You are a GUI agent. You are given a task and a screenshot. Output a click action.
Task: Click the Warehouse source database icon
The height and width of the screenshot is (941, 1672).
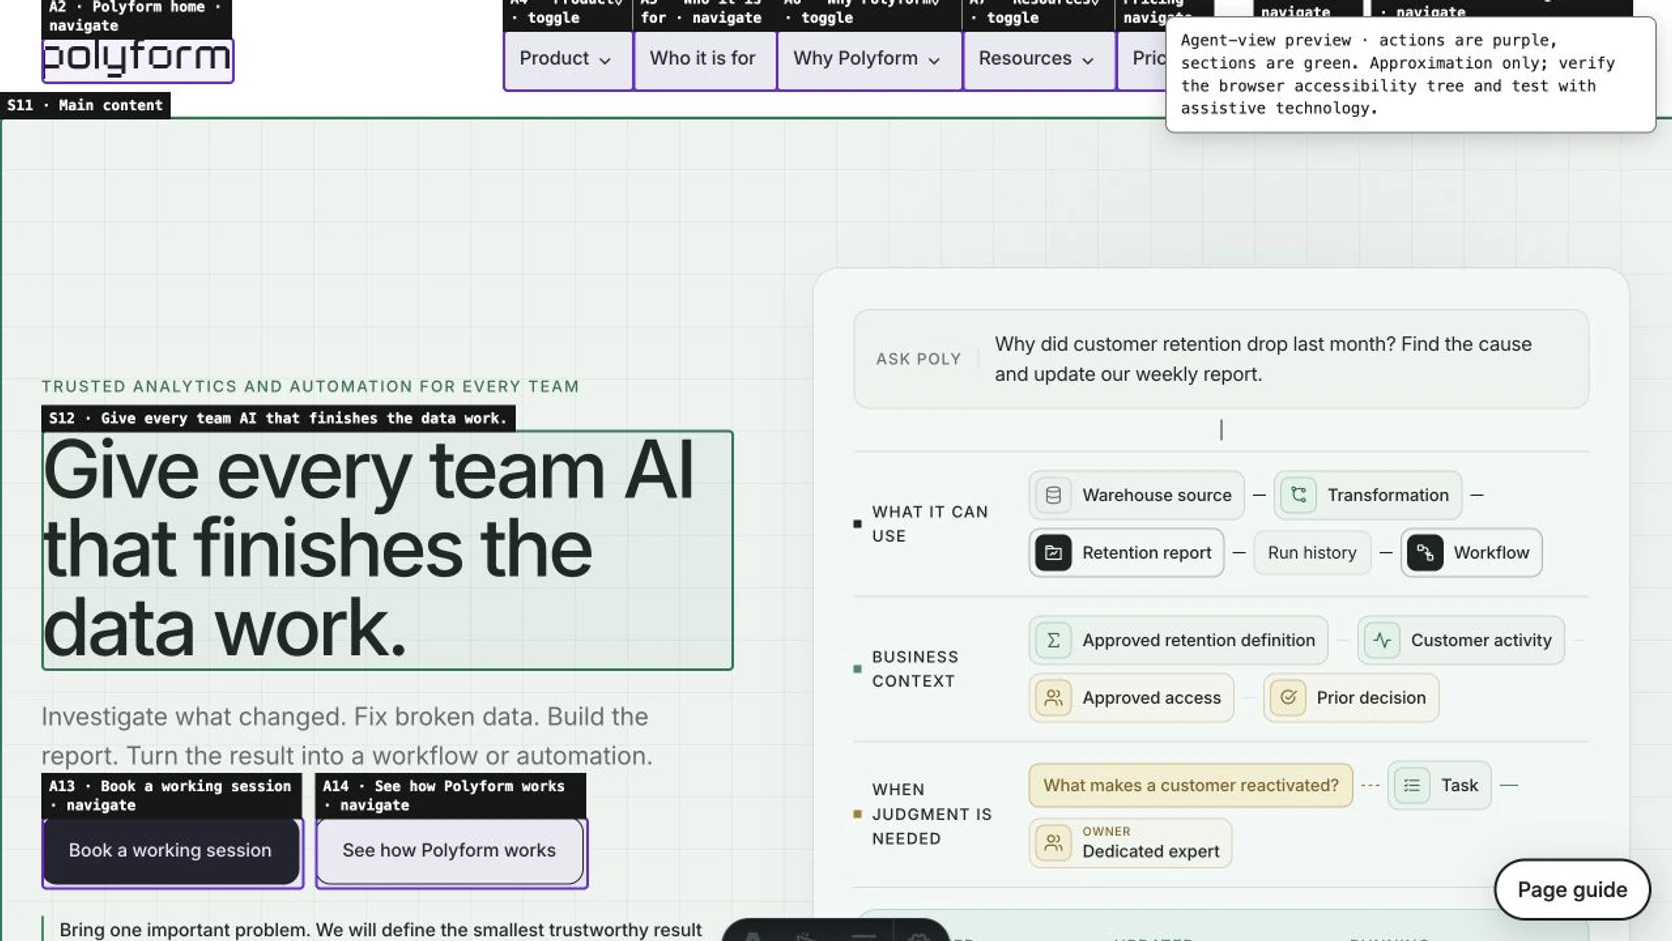pos(1053,495)
